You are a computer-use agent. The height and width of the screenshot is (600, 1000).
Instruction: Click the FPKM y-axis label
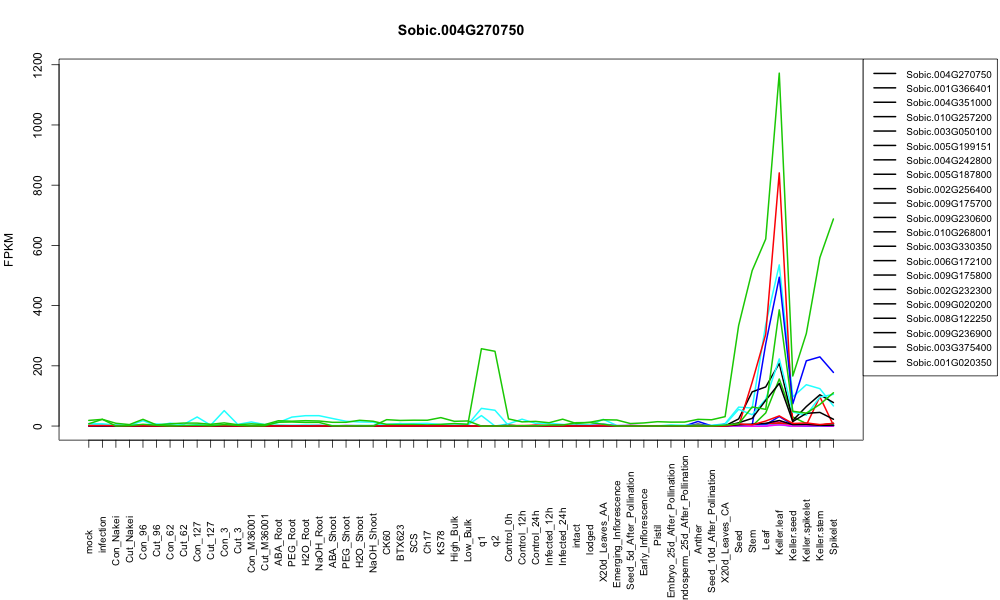tap(9, 250)
